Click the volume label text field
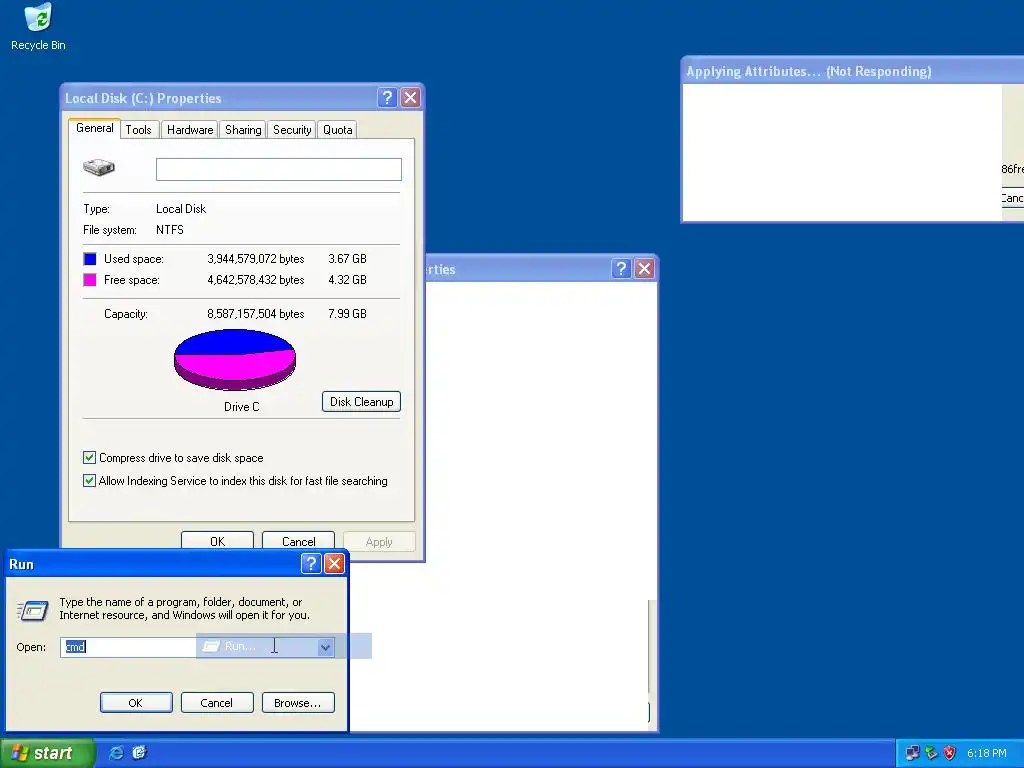The width and height of the screenshot is (1024, 768). pos(279,169)
